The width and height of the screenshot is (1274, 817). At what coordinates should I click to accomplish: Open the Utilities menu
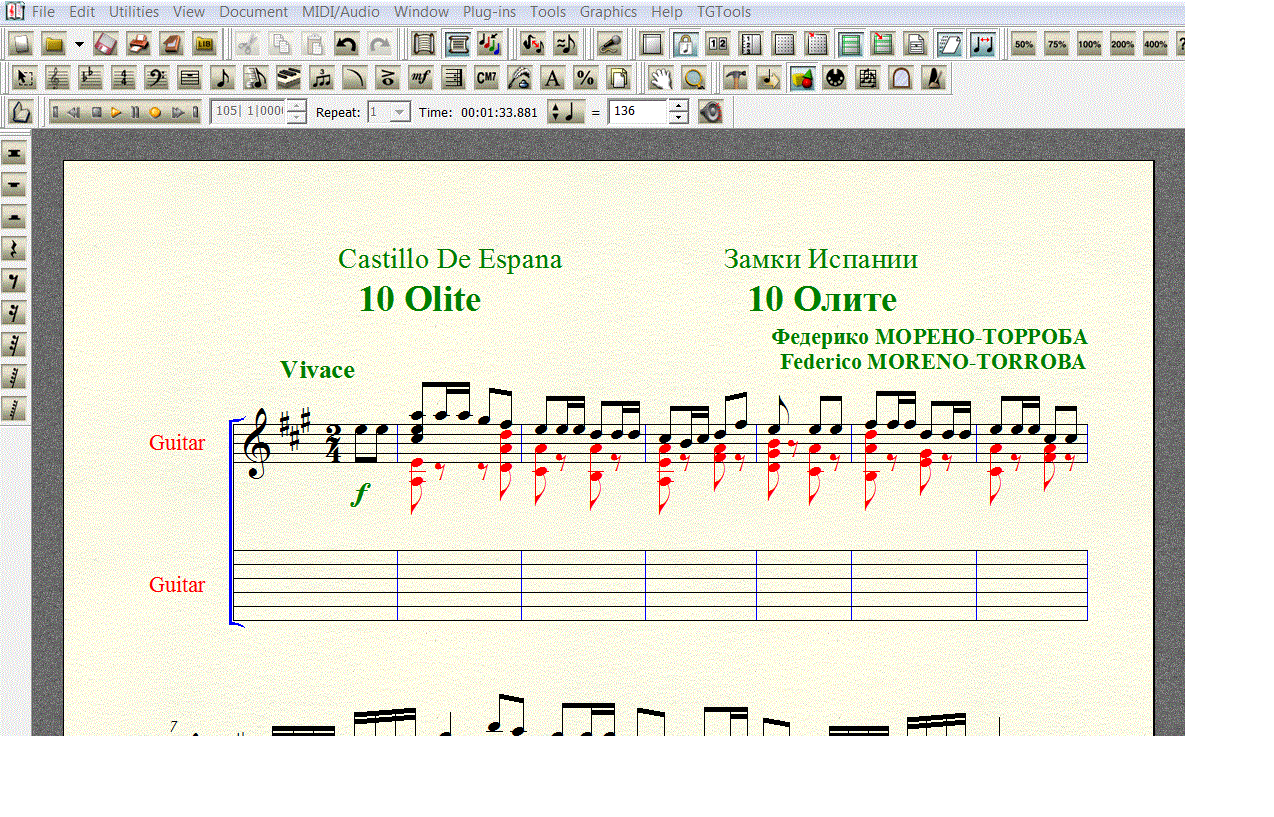[134, 12]
